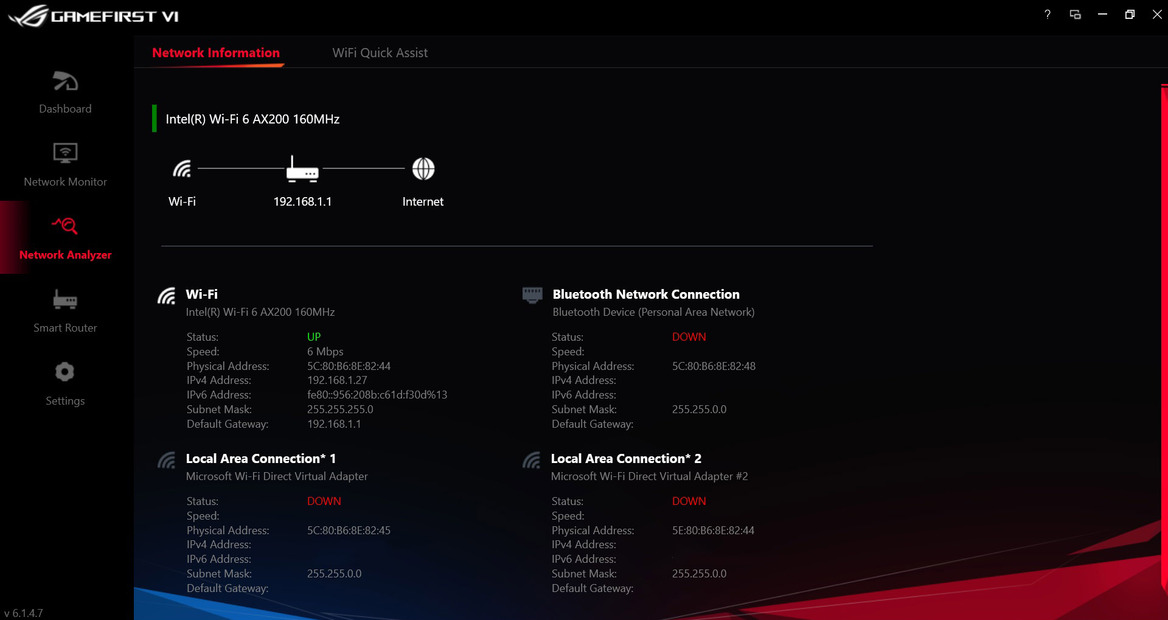Click the Bluetooth Device (Personal Area Network) text
The width and height of the screenshot is (1168, 620).
(x=653, y=312)
